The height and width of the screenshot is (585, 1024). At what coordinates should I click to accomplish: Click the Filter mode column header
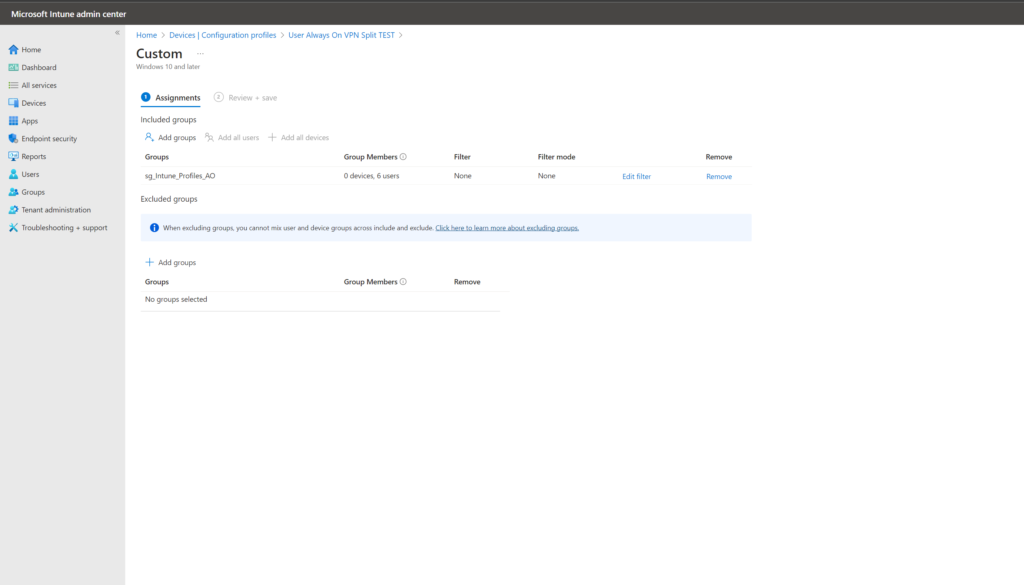(556, 157)
